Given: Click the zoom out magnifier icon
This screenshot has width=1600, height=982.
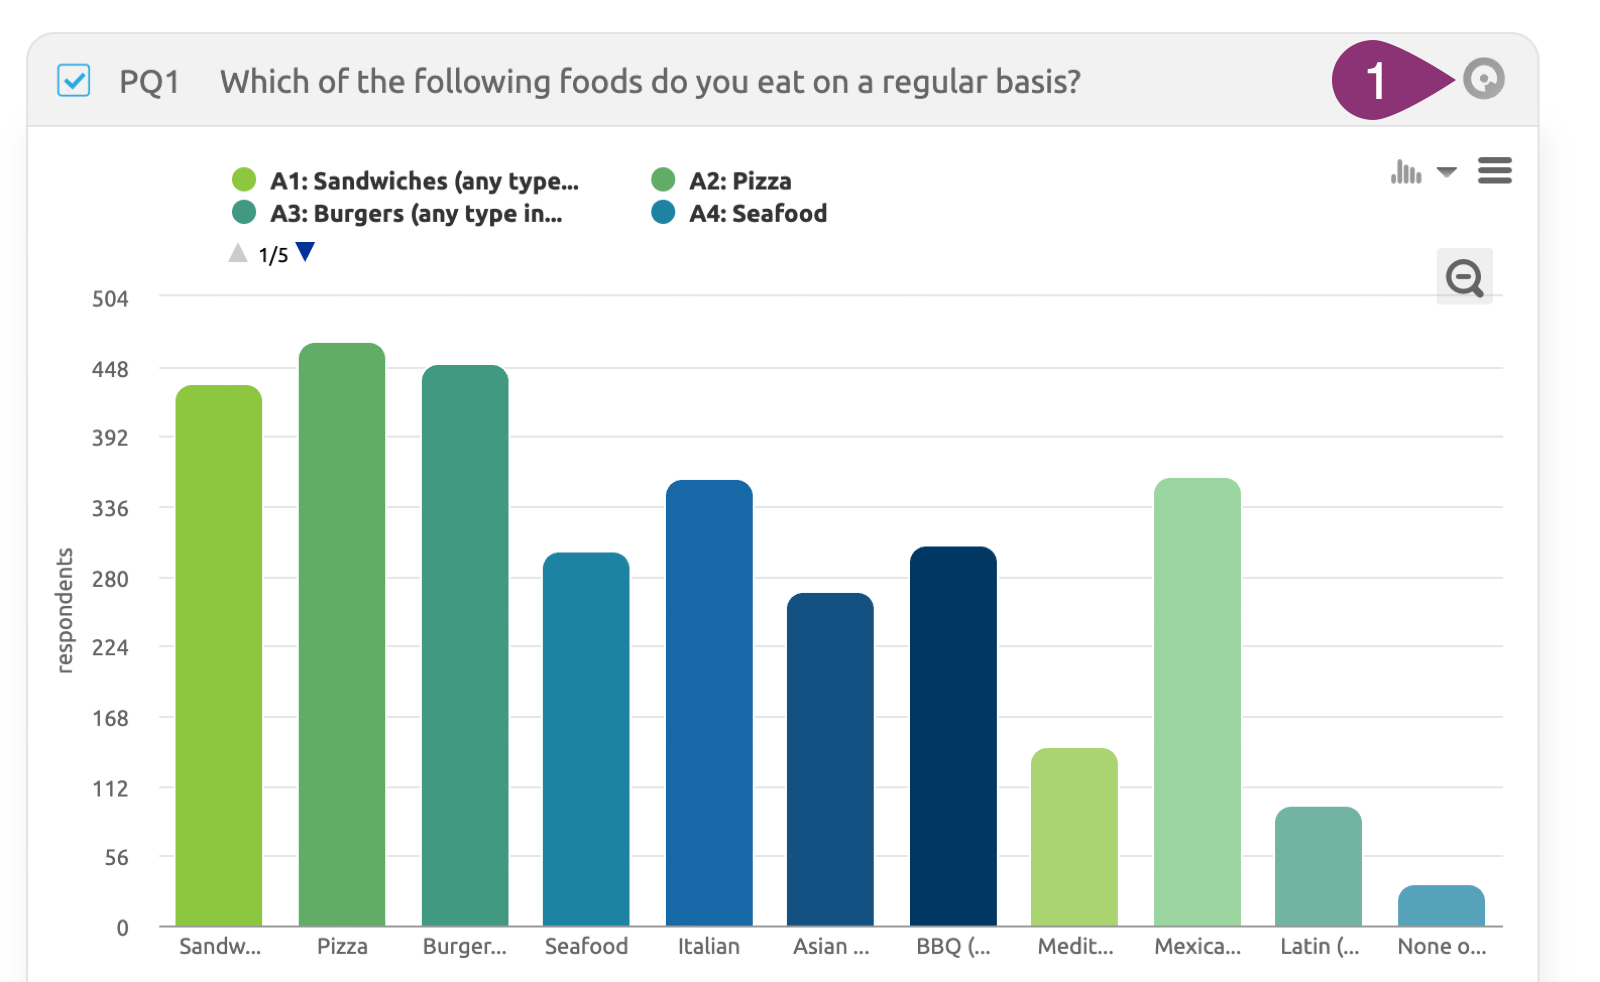Looking at the screenshot, I should point(1464,277).
